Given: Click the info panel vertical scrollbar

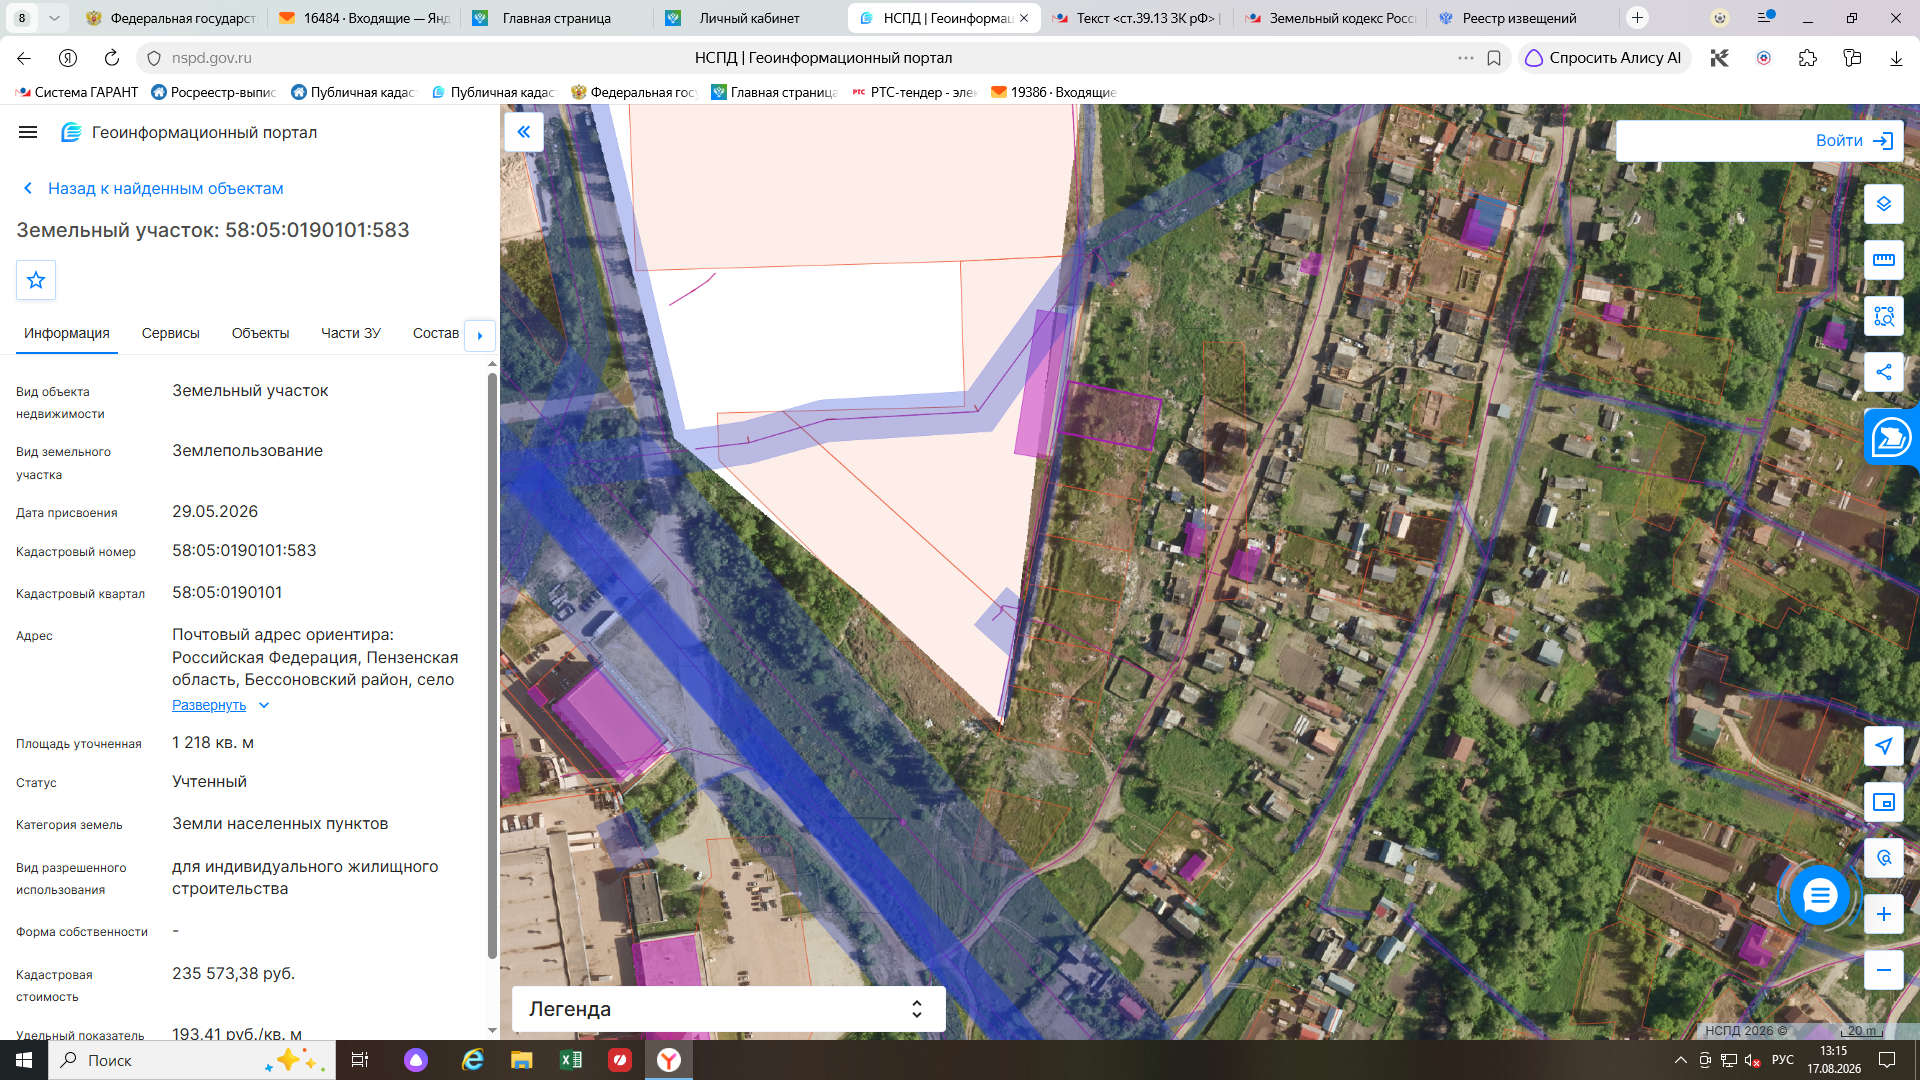Looking at the screenshot, I should pyautogui.click(x=491, y=665).
